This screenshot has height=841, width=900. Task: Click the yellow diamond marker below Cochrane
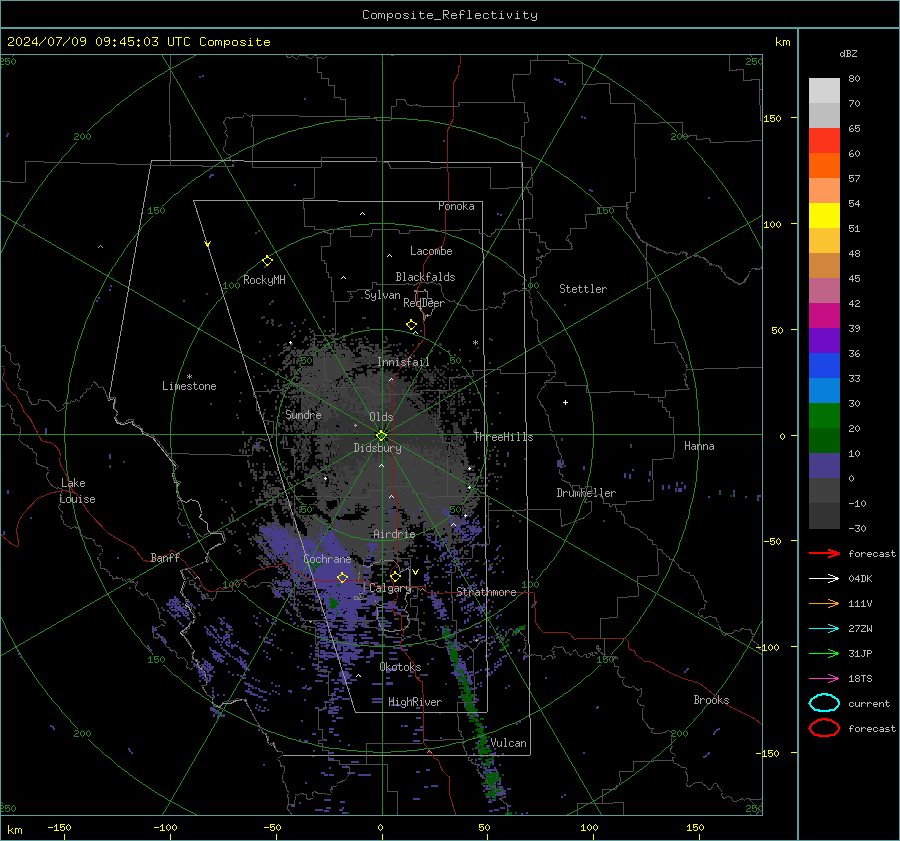[342, 577]
